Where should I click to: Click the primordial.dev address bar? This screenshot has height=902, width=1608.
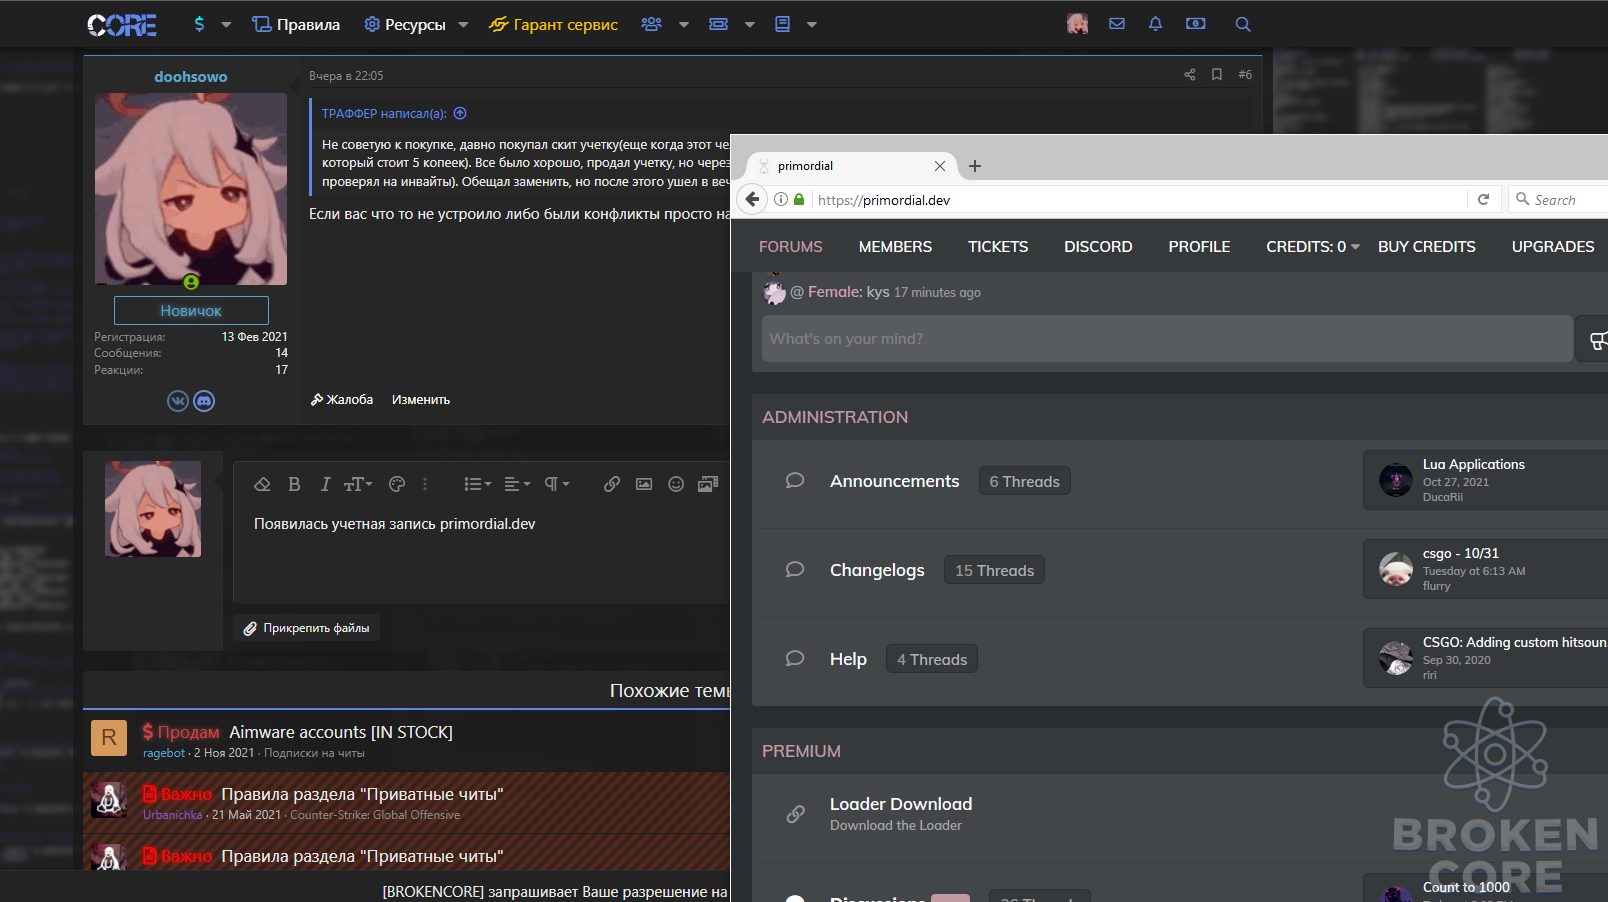tap(1140, 200)
